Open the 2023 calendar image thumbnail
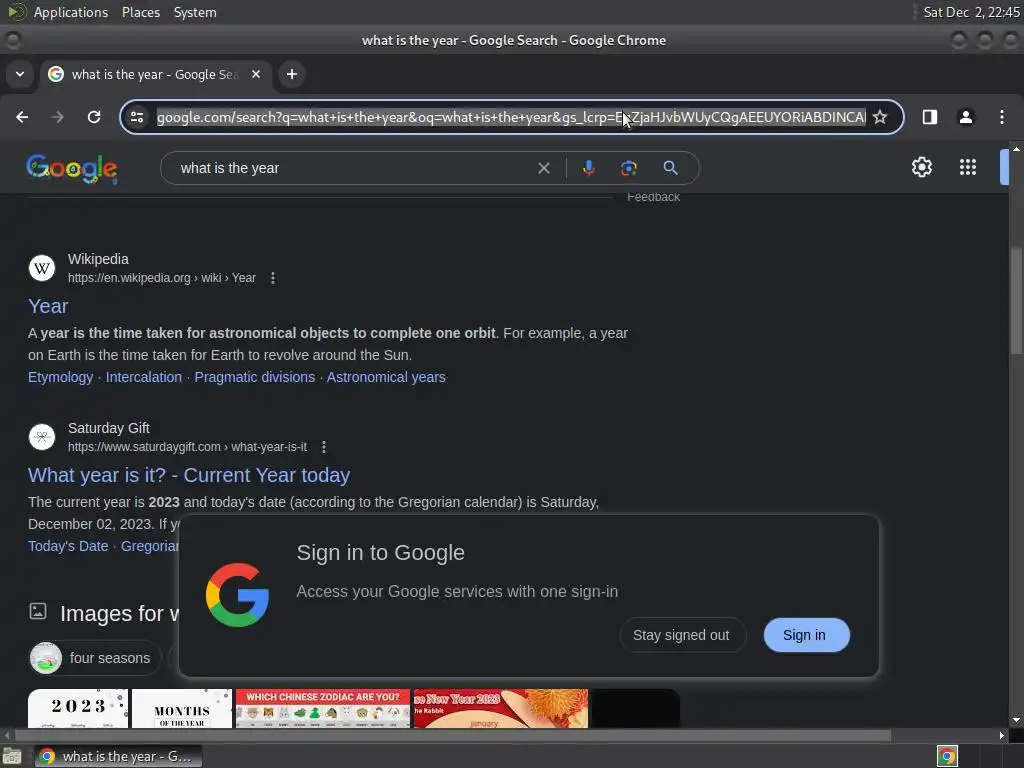This screenshot has height=768, width=1024. (x=78, y=709)
